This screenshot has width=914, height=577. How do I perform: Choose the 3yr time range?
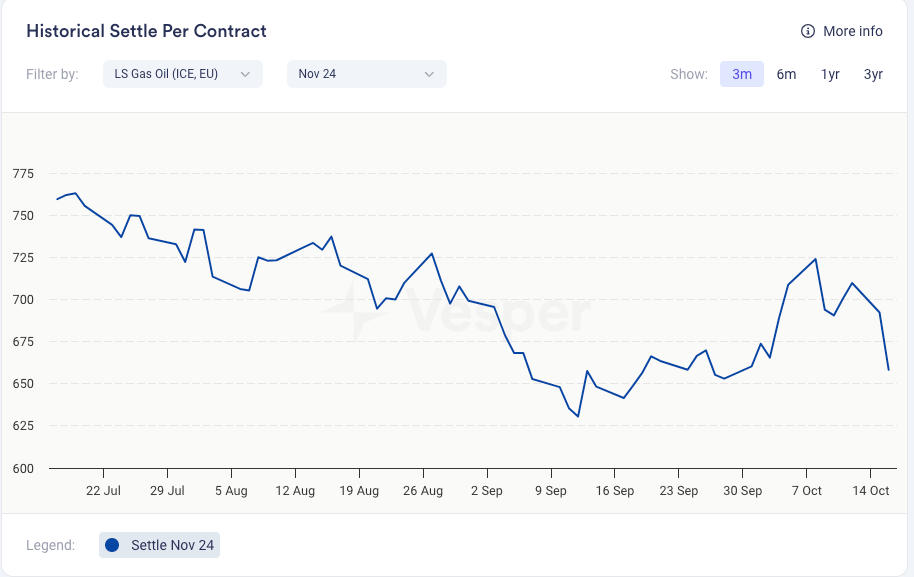coord(873,74)
